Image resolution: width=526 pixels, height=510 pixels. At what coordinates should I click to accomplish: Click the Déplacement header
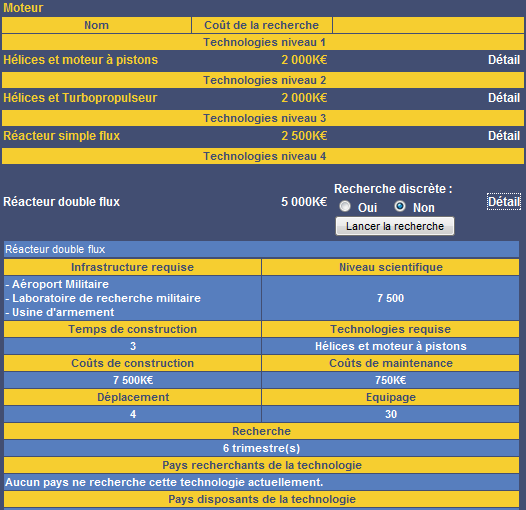(133, 397)
